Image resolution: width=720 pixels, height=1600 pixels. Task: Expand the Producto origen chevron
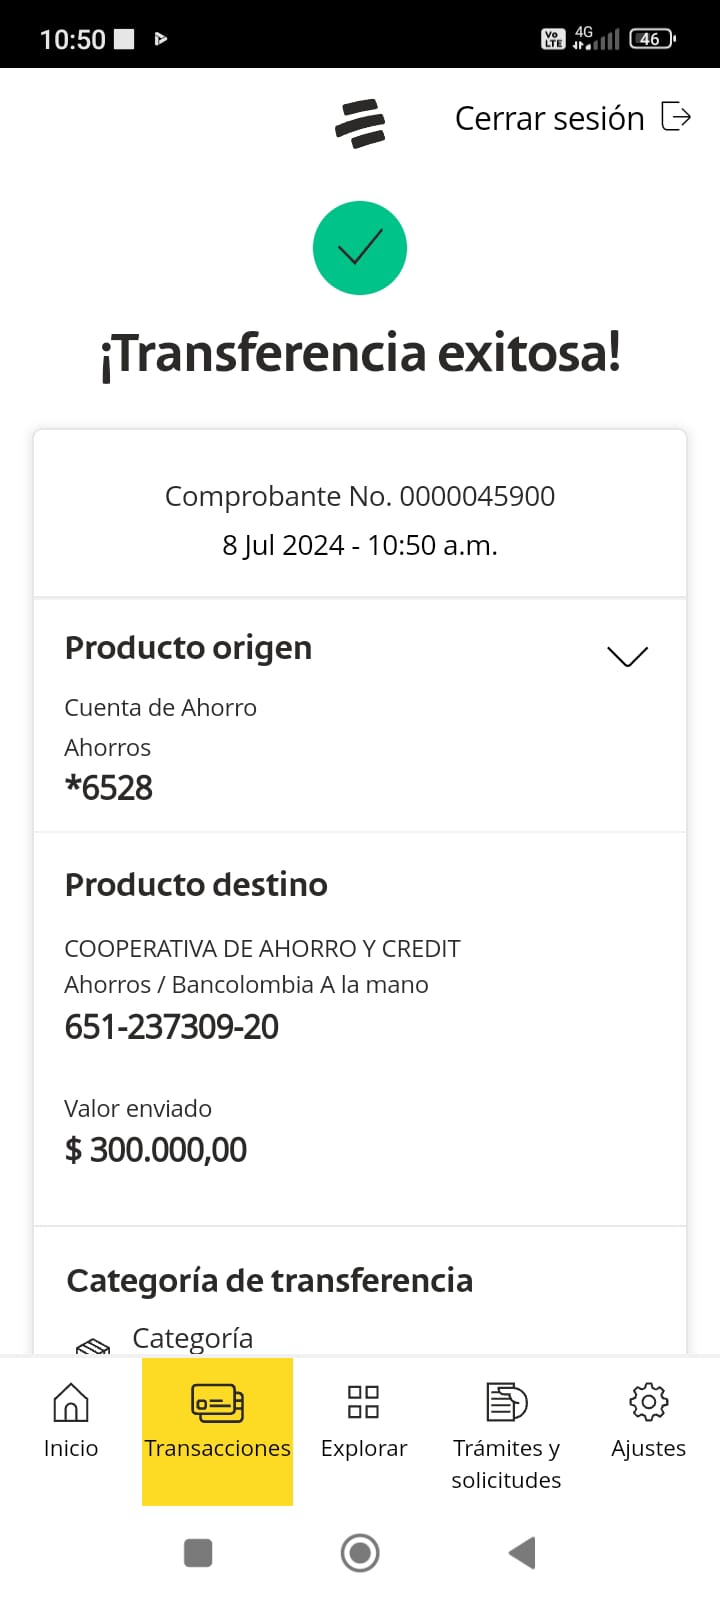click(628, 656)
